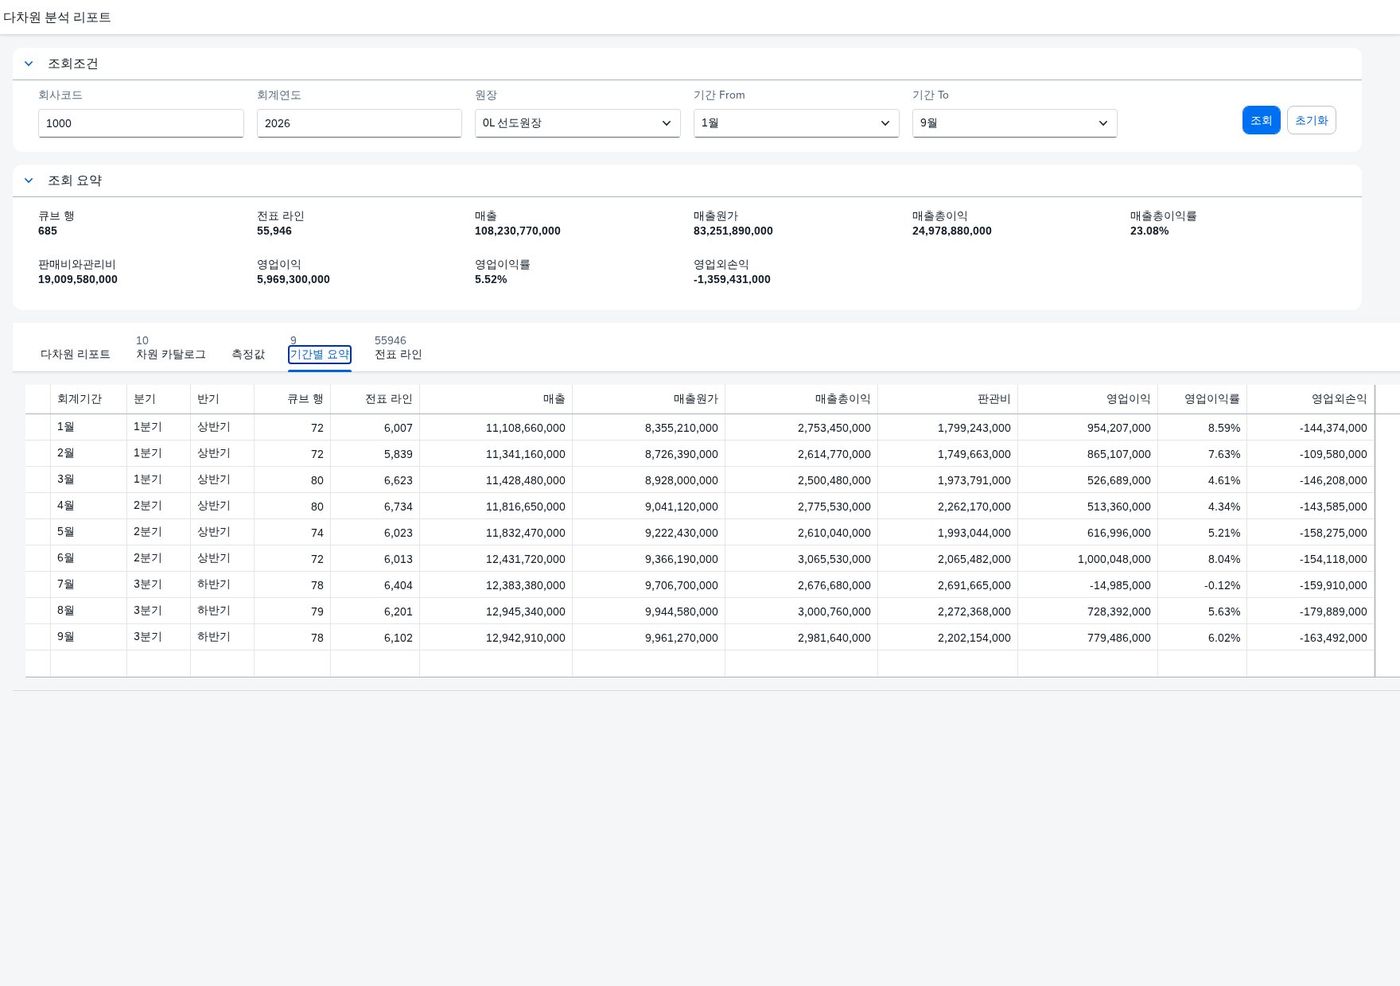Select the 기간별 요약 tab

pyautogui.click(x=320, y=354)
